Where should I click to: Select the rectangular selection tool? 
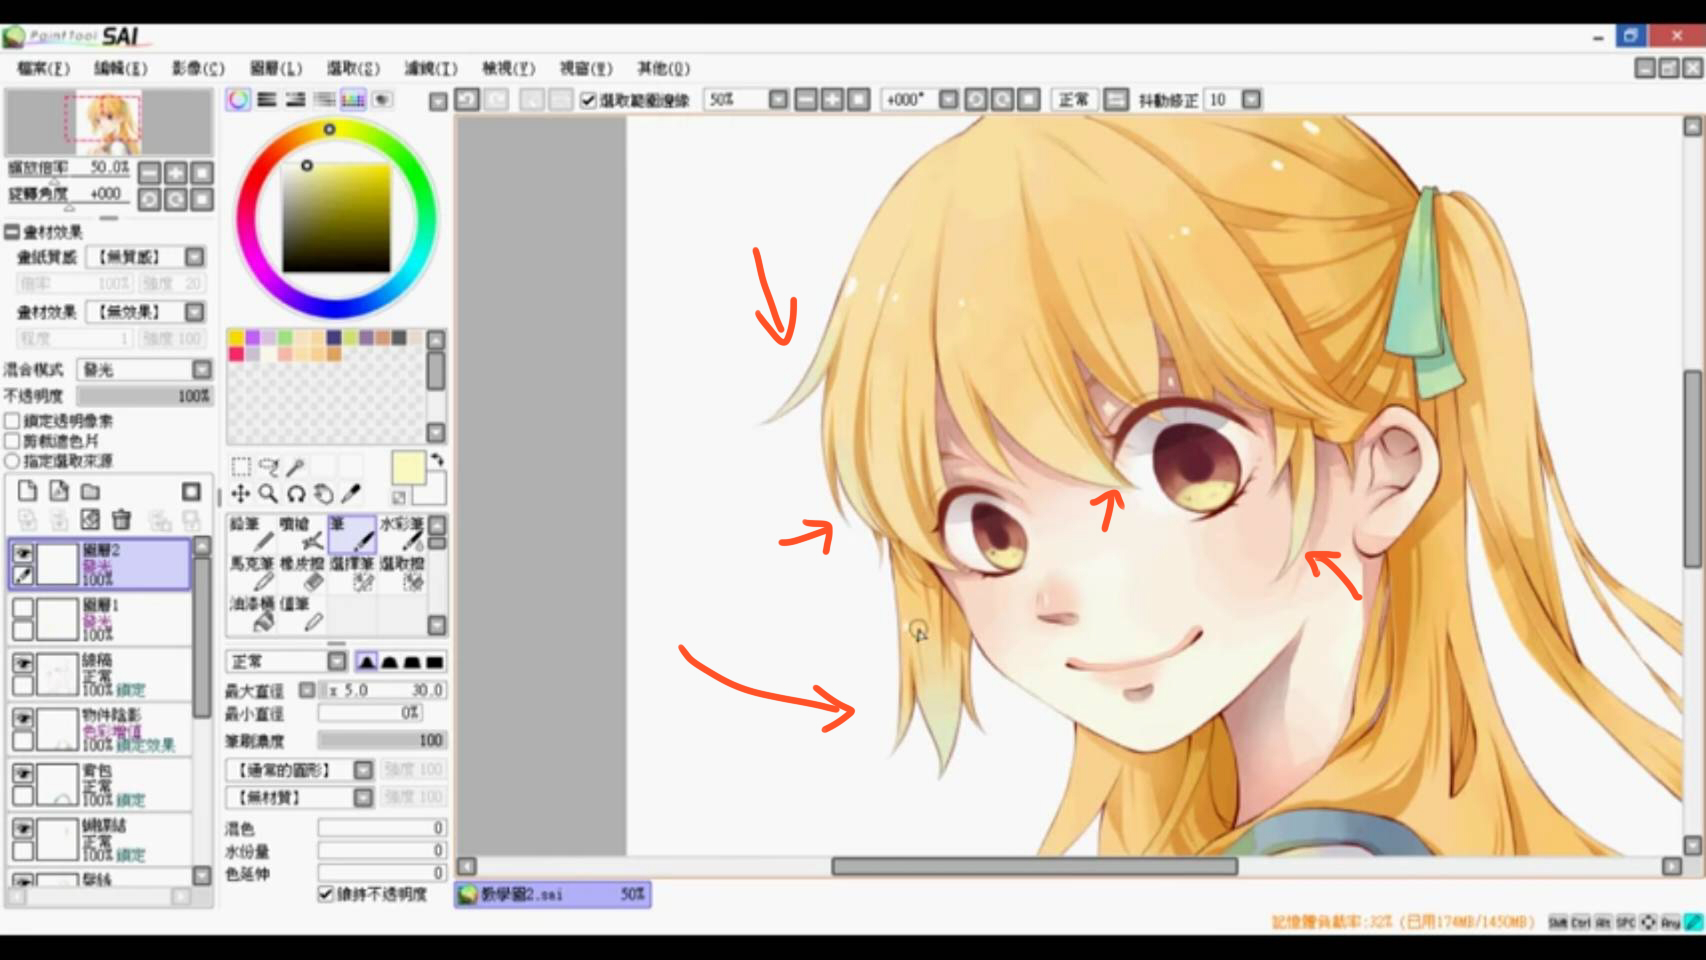(241, 467)
